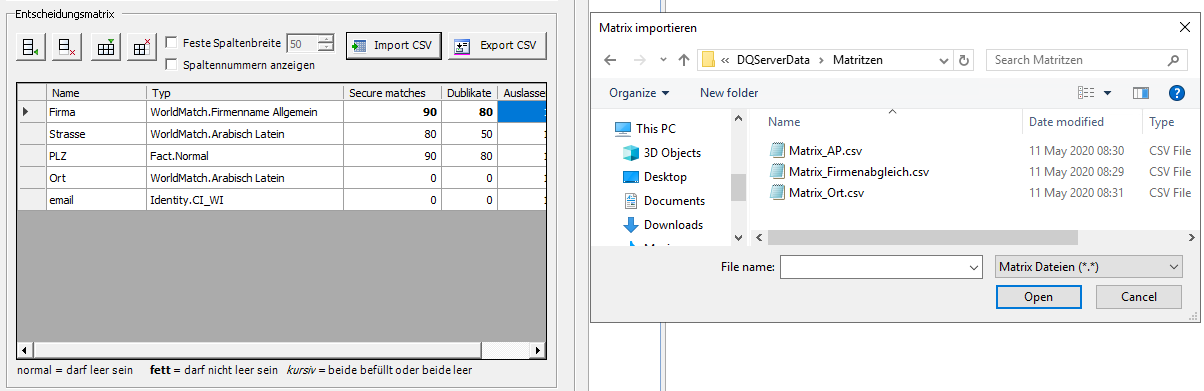1204x391 pixels.
Task: Click the forward navigation arrow in dialog
Action: [639, 60]
